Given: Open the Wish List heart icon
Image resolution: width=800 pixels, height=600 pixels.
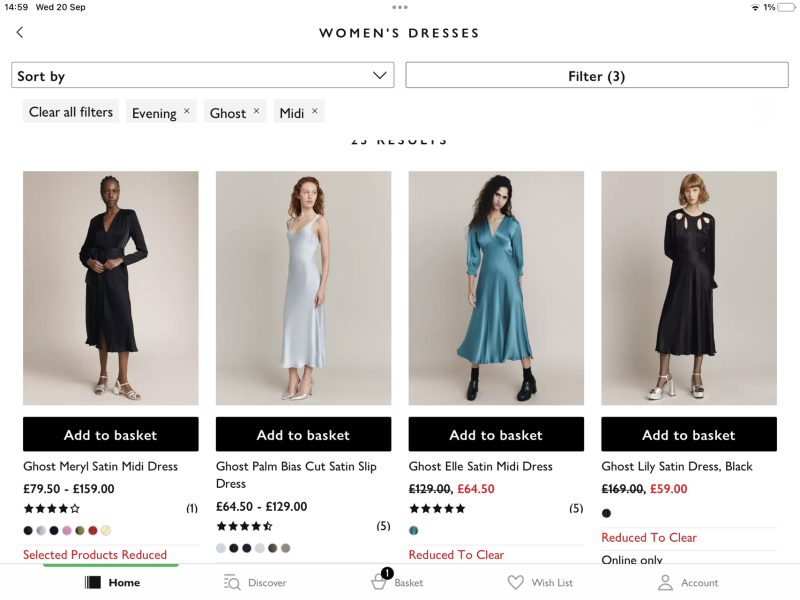Looking at the screenshot, I should pyautogui.click(x=516, y=582).
